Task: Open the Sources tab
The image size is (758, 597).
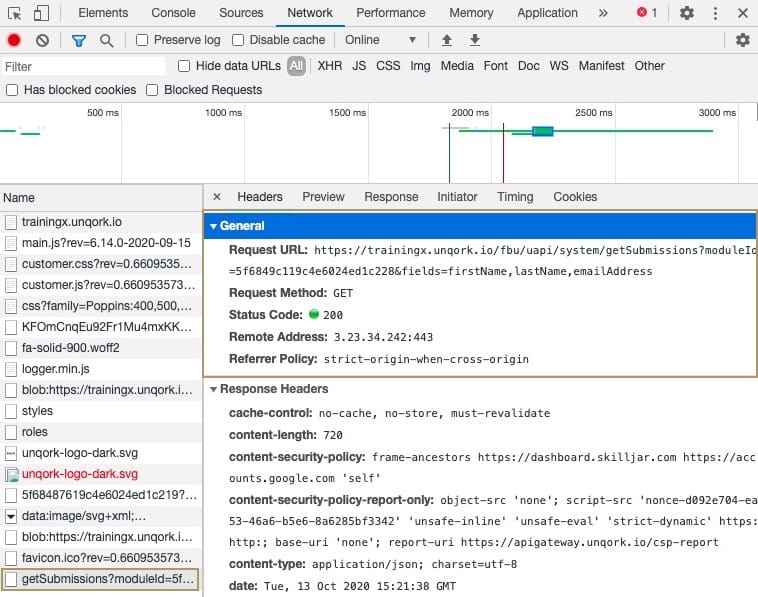Action: pyautogui.click(x=241, y=13)
